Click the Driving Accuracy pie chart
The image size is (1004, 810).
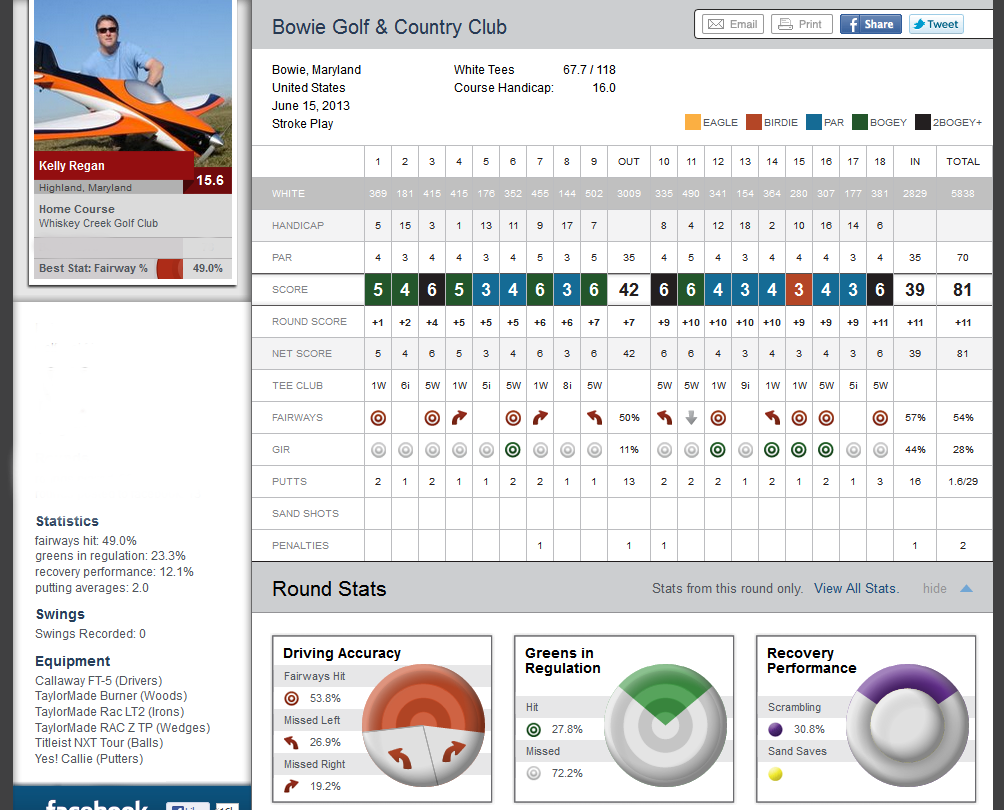click(423, 721)
